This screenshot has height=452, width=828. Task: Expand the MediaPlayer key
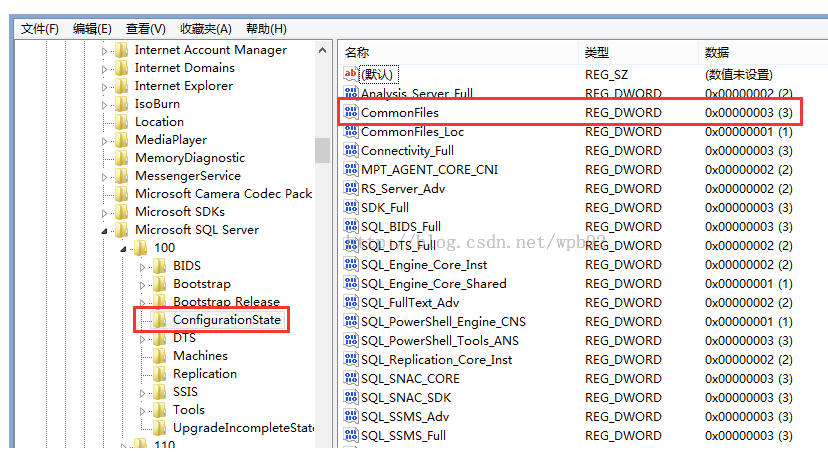tap(104, 141)
